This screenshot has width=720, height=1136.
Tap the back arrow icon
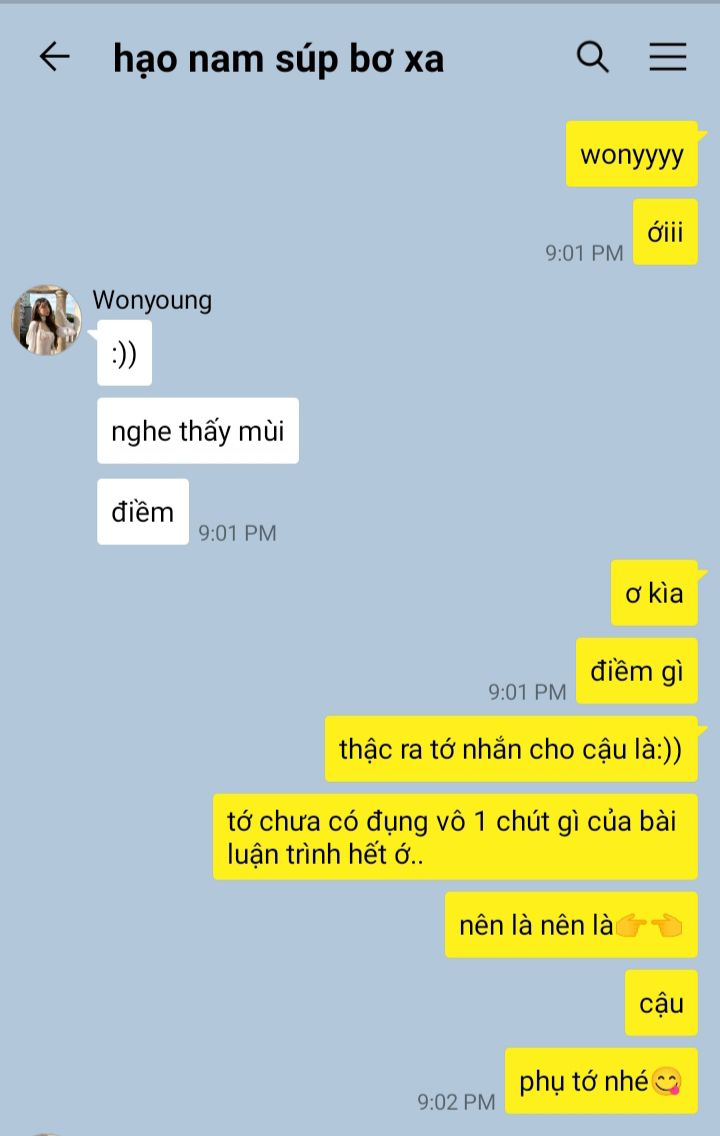point(54,57)
